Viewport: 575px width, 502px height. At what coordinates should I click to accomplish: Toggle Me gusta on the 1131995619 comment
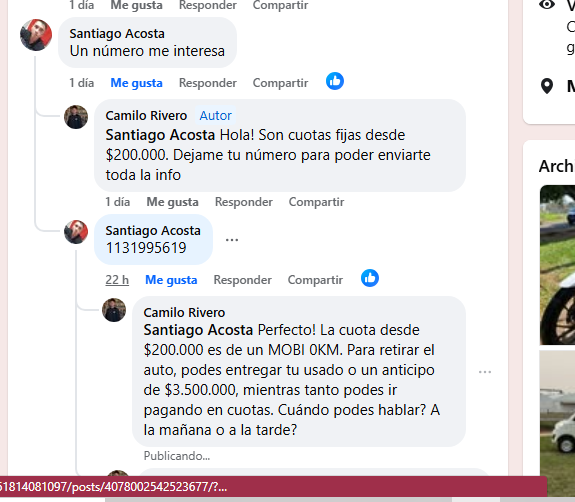pos(171,280)
